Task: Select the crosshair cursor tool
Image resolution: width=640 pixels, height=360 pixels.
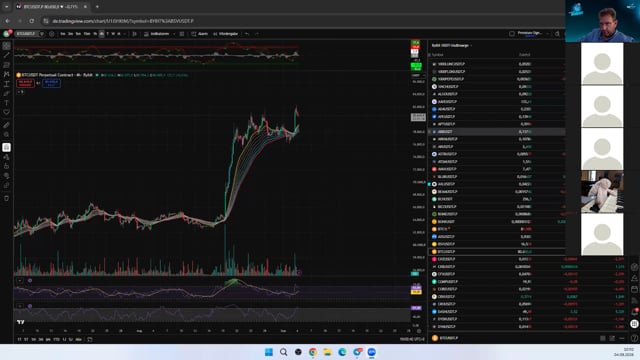Action: [x=7, y=46]
